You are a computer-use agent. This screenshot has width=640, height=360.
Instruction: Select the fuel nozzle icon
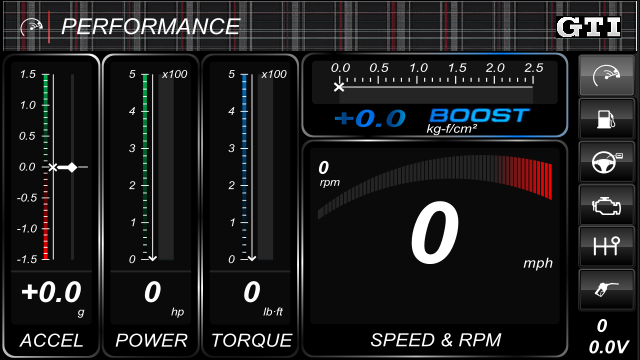(607, 290)
